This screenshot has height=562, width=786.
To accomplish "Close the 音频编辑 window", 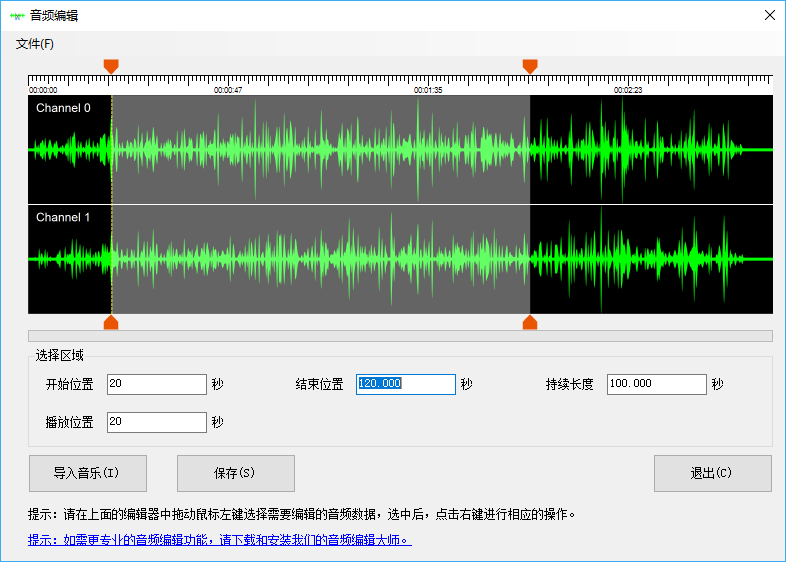I will tap(769, 16).
